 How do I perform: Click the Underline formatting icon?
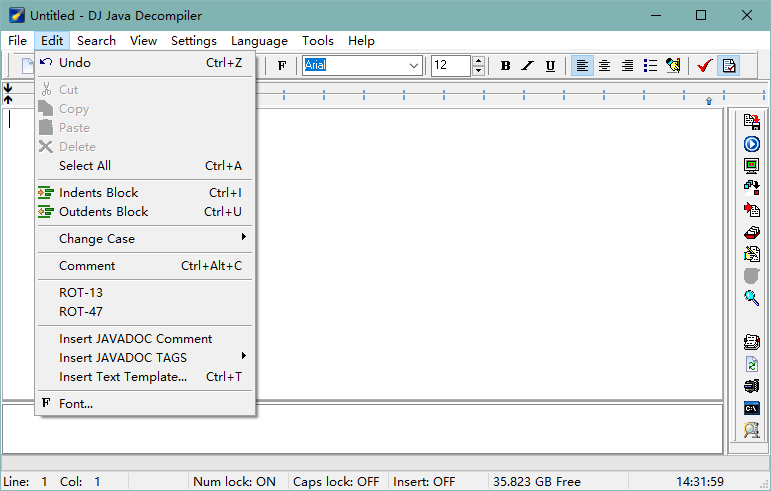(550, 65)
